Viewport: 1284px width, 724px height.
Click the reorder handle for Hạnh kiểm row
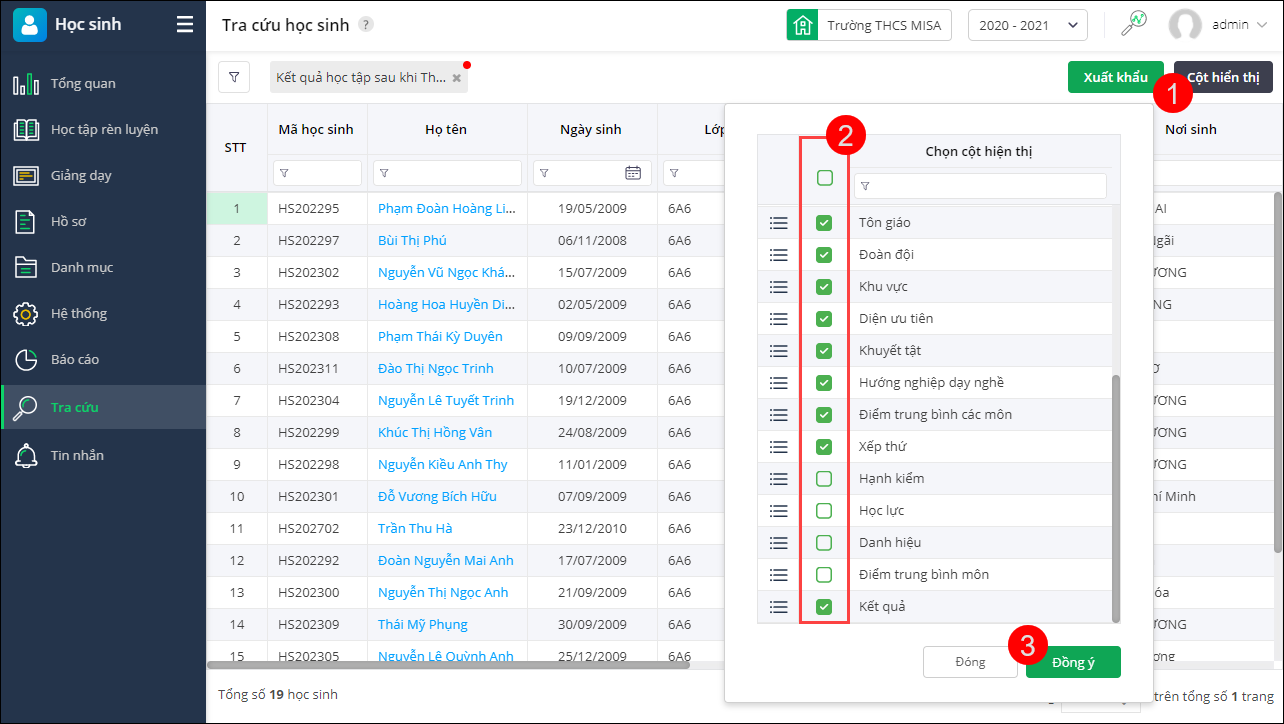pos(779,479)
